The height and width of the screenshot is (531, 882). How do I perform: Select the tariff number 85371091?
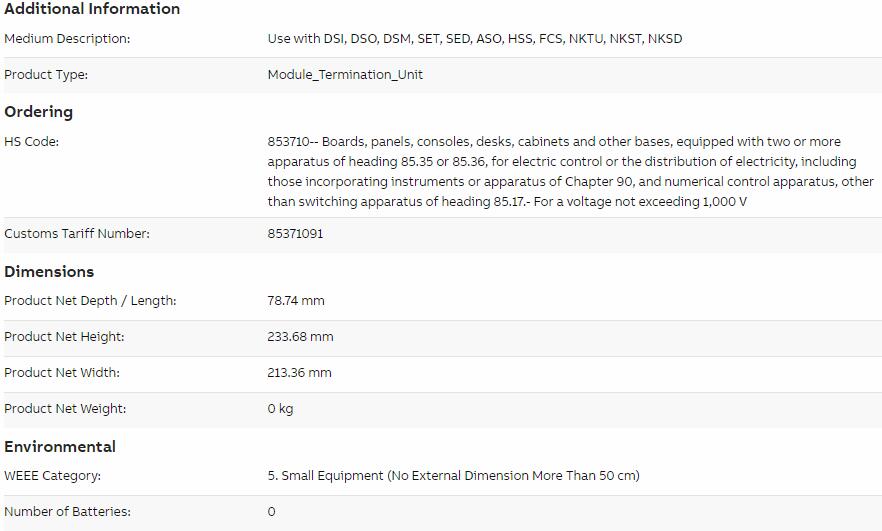[x=295, y=233]
